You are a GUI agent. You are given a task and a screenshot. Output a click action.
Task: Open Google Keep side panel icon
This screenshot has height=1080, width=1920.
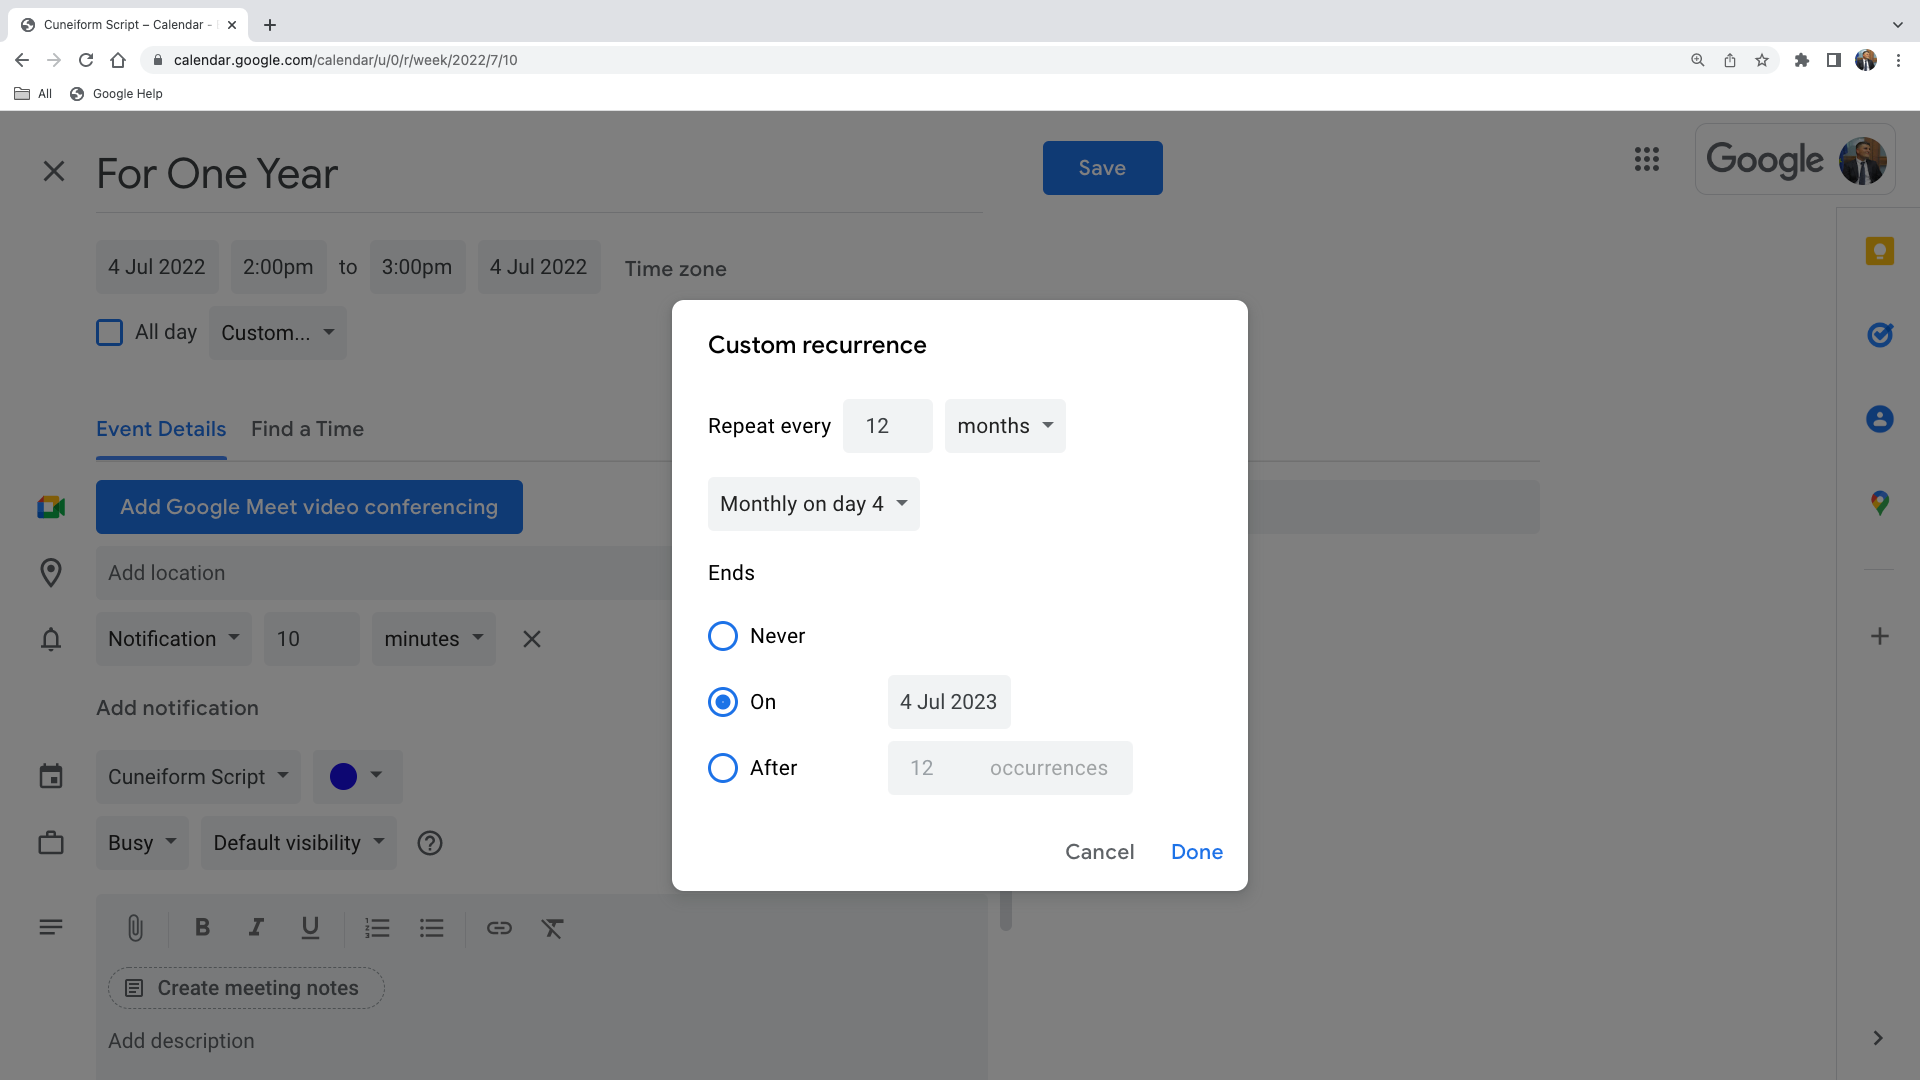[1879, 251]
